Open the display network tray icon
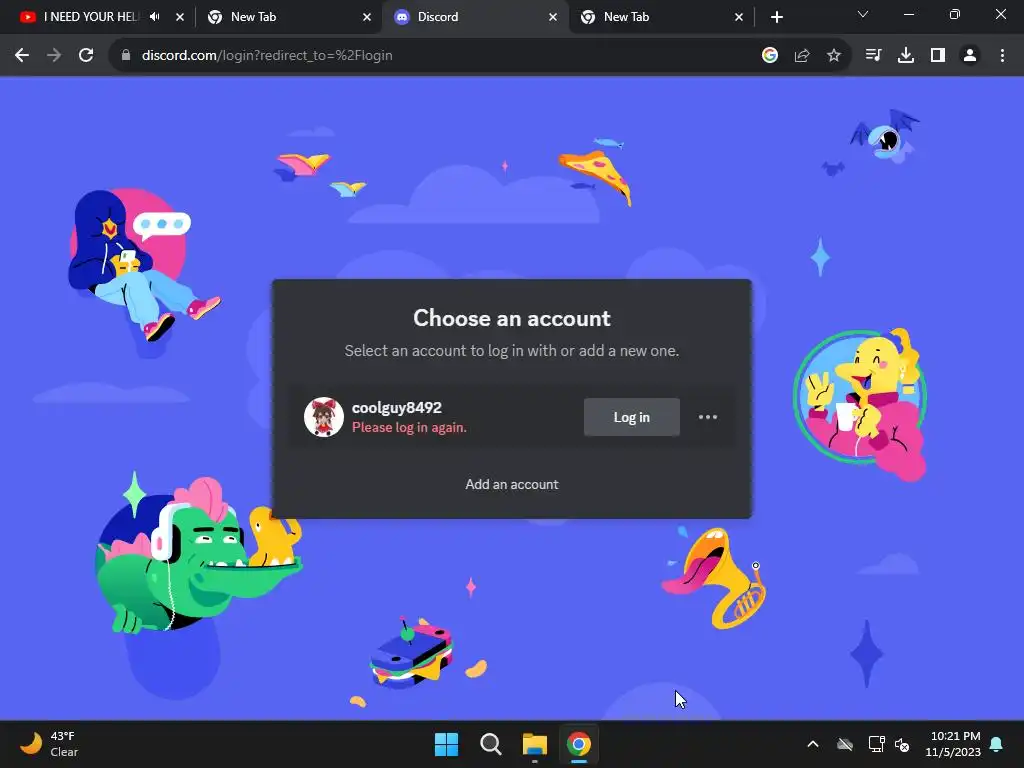This screenshot has width=1024, height=768. click(876, 744)
